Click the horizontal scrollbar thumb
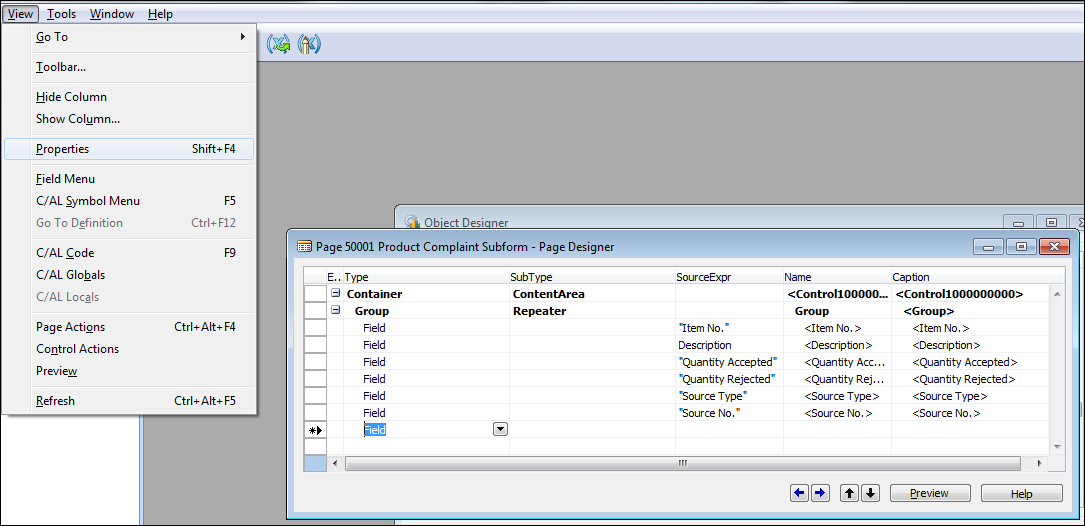 click(682, 463)
